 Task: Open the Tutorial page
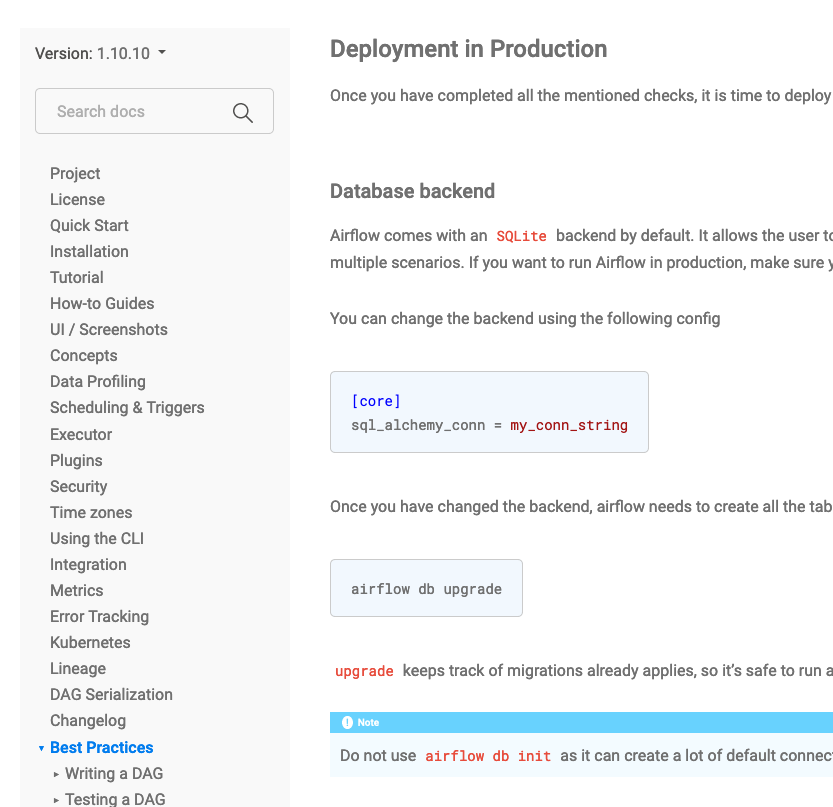point(77,277)
